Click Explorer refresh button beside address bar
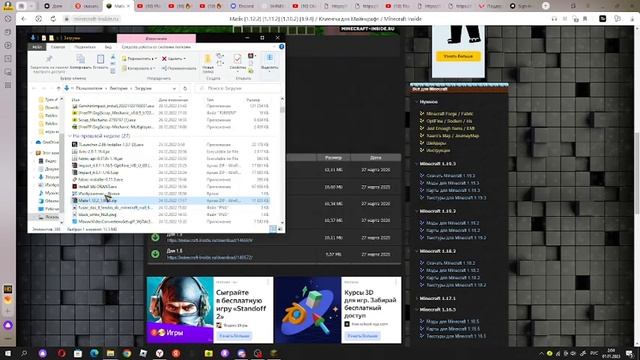This screenshot has width=640, height=360. (185, 88)
